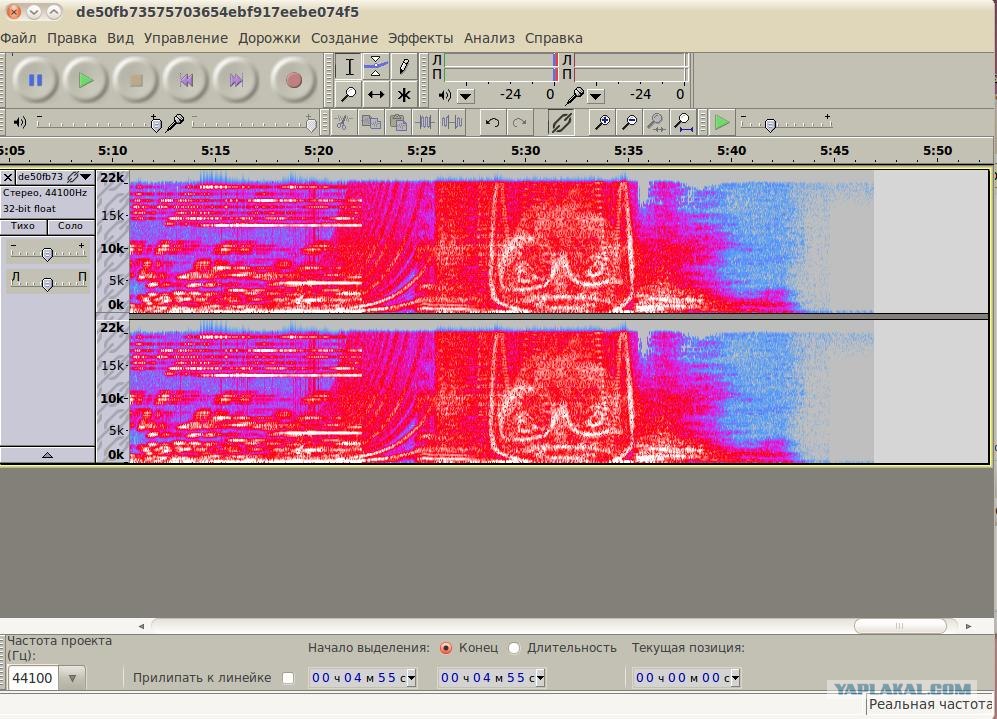This screenshot has height=719, width=997.
Task: Click the Redo arrow icon
Action: tap(519, 122)
